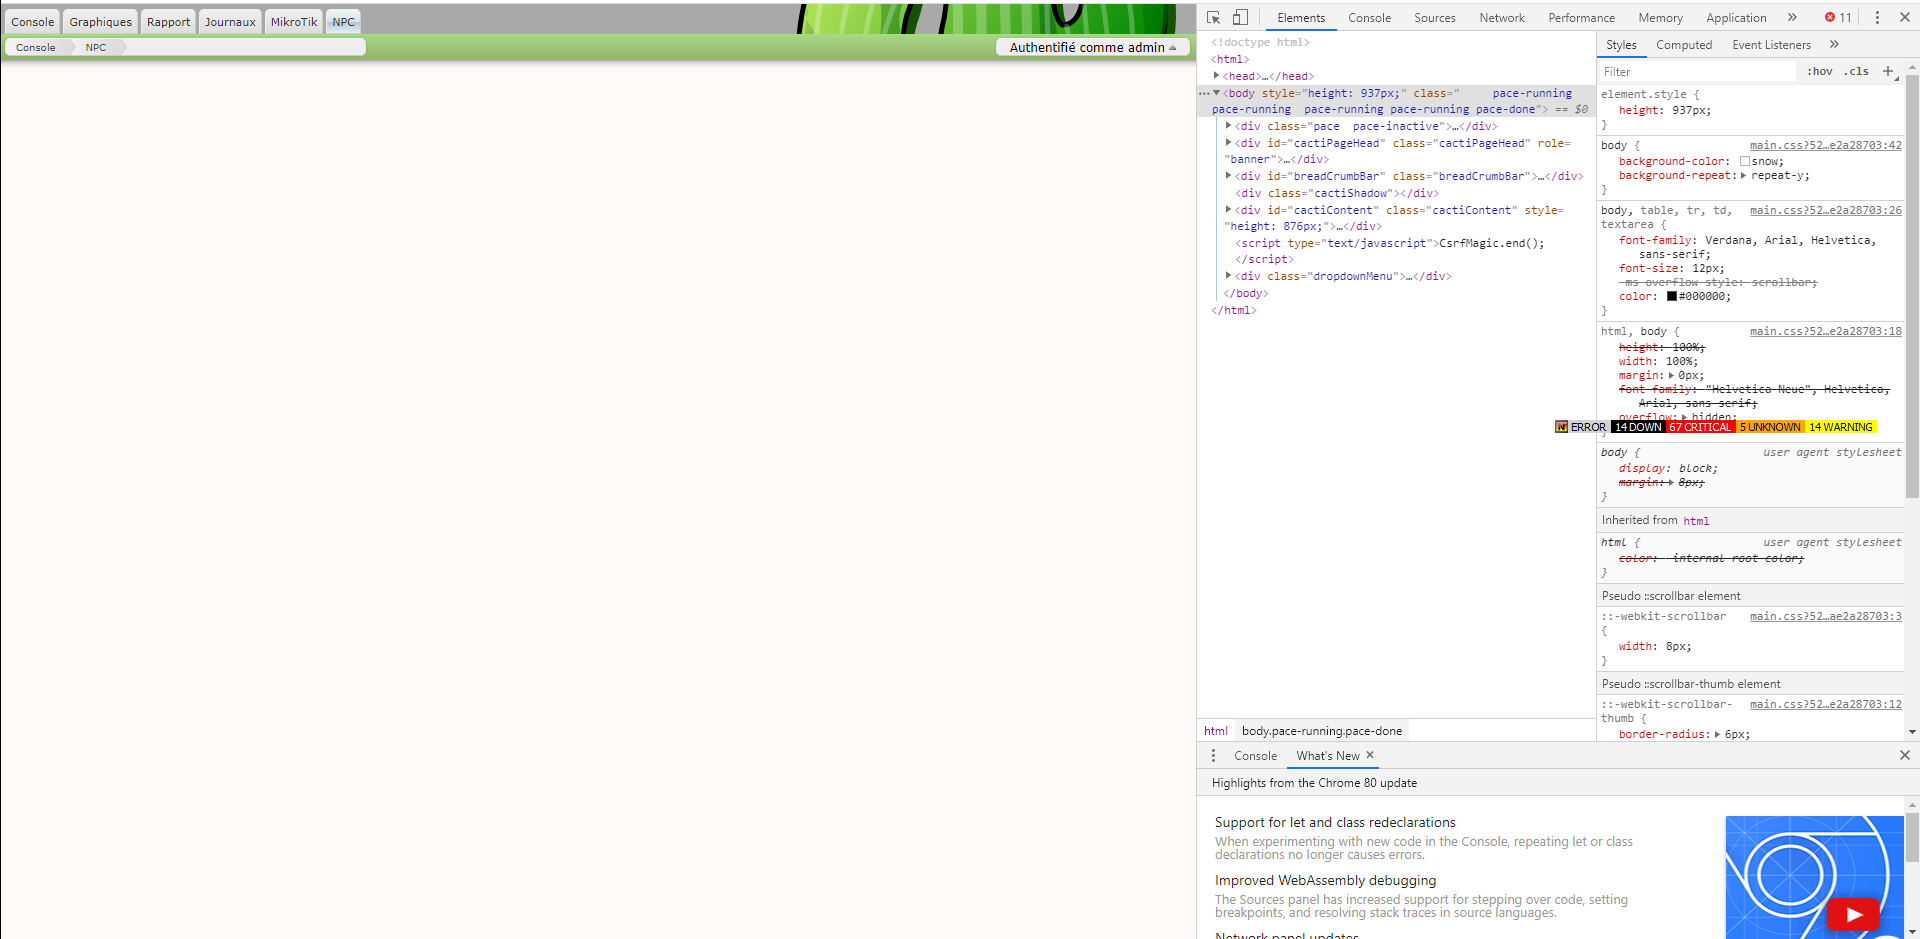This screenshot has width=1920, height=939.
Task: Select the html breadcrumb in Elements path
Action: (x=1215, y=731)
